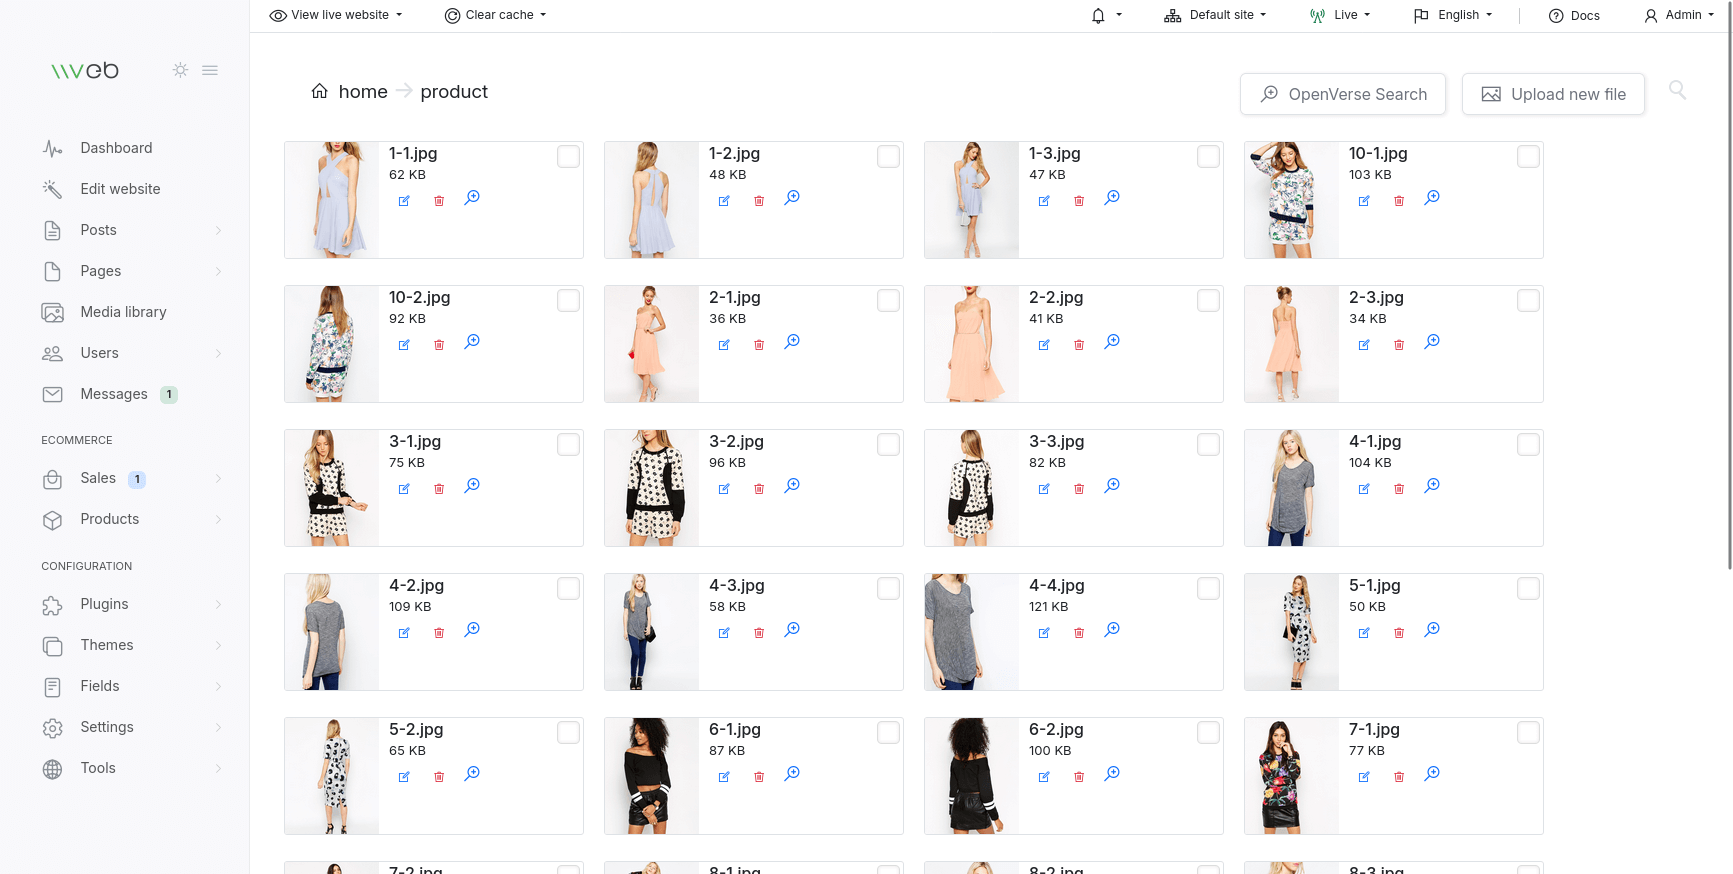Click the 7-1.jpg image thumbnail
The height and width of the screenshot is (874, 1733).
point(1291,776)
